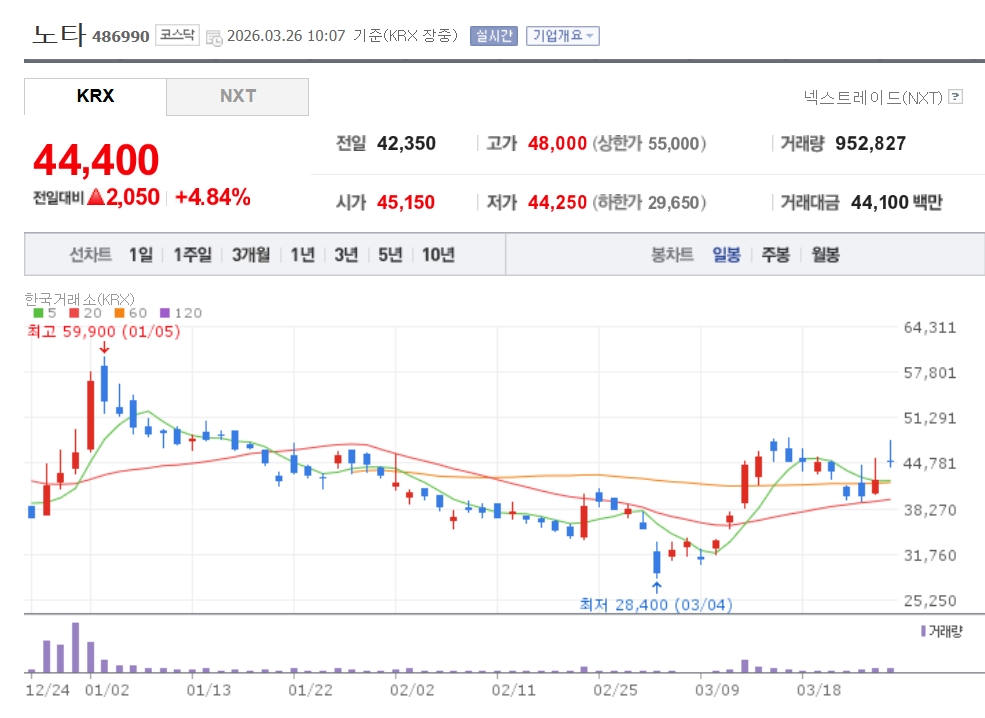985x718 pixels.
Task: Click the purple 120-day moving average legend marker
Action: (x=164, y=313)
